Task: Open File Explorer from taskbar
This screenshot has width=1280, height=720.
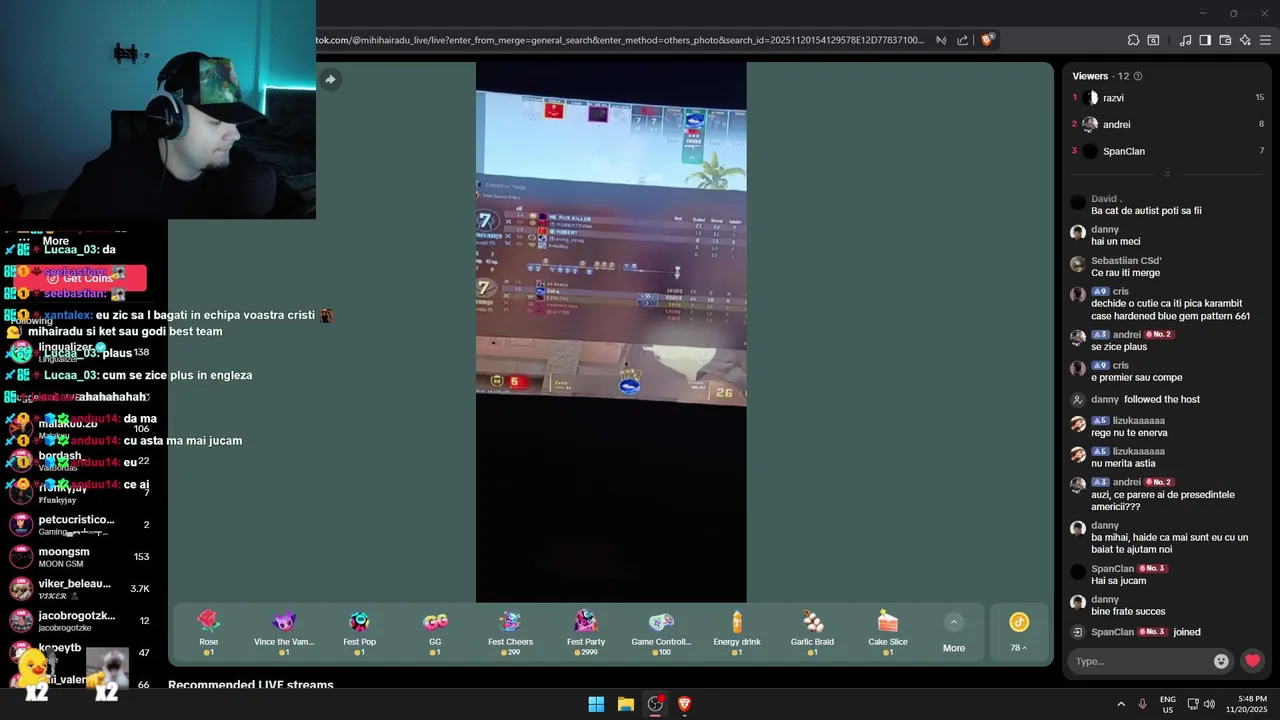Action: tap(626, 704)
